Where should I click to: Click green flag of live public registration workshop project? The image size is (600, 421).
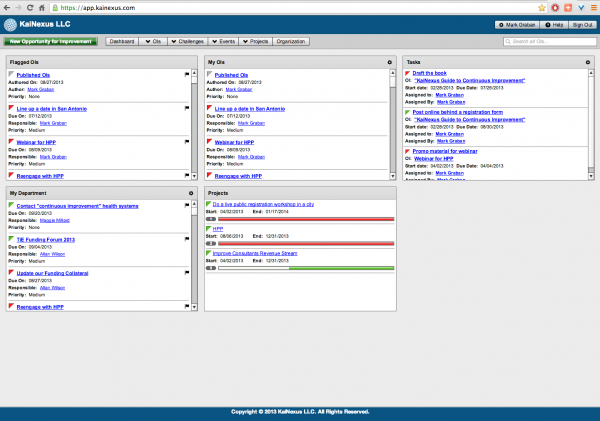click(209, 204)
